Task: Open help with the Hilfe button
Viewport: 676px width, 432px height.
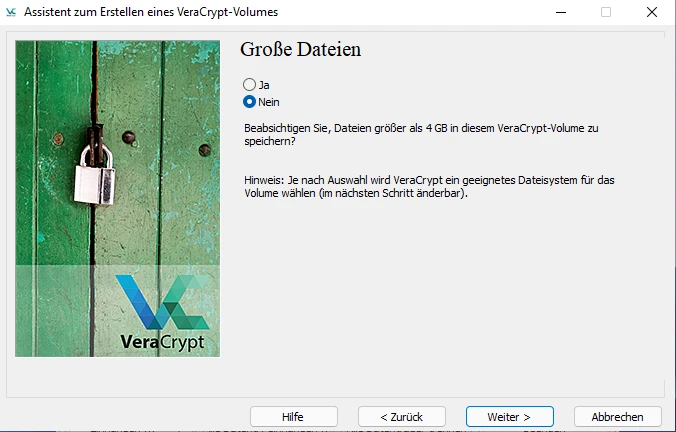Action: pyautogui.click(x=293, y=416)
